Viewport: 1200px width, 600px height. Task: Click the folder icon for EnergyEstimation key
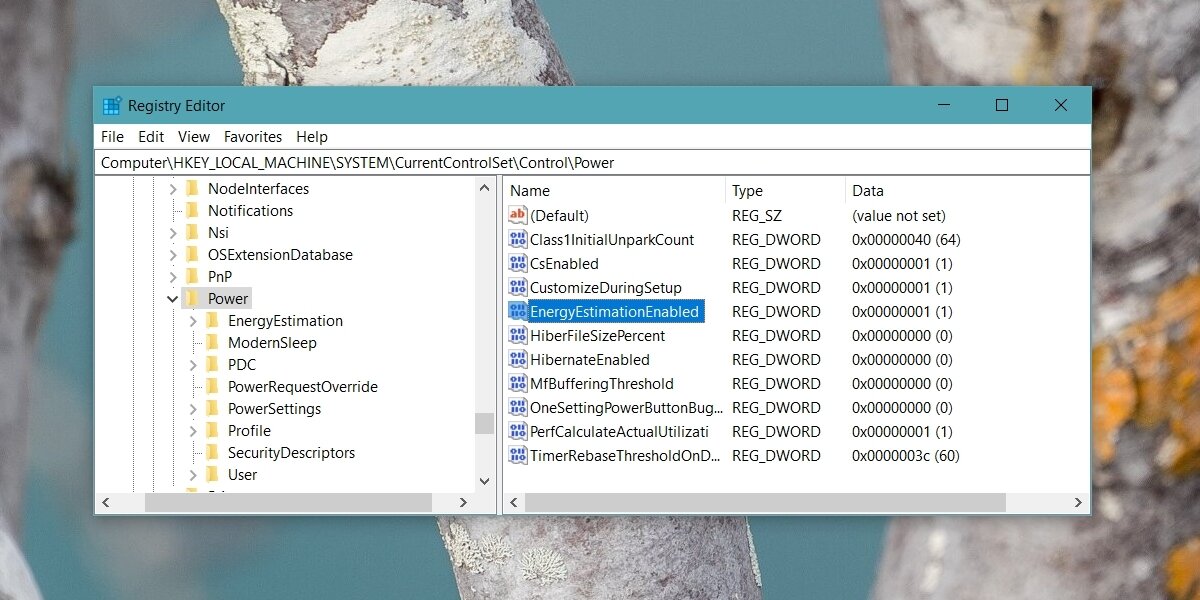point(212,321)
